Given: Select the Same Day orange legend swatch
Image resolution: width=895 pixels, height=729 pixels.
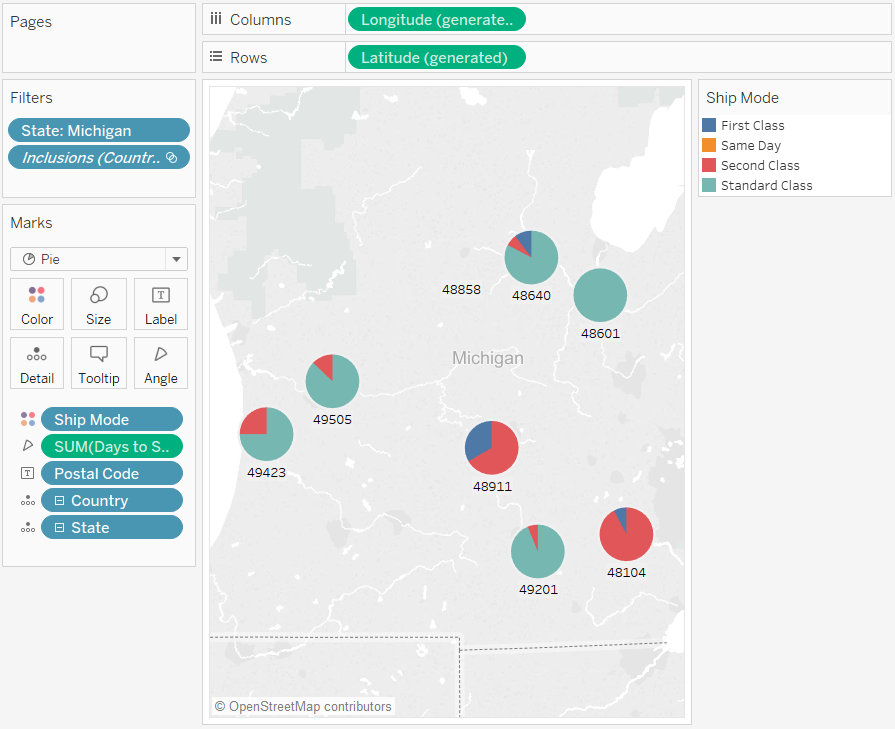Looking at the screenshot, I should click(x=709, y=145).
